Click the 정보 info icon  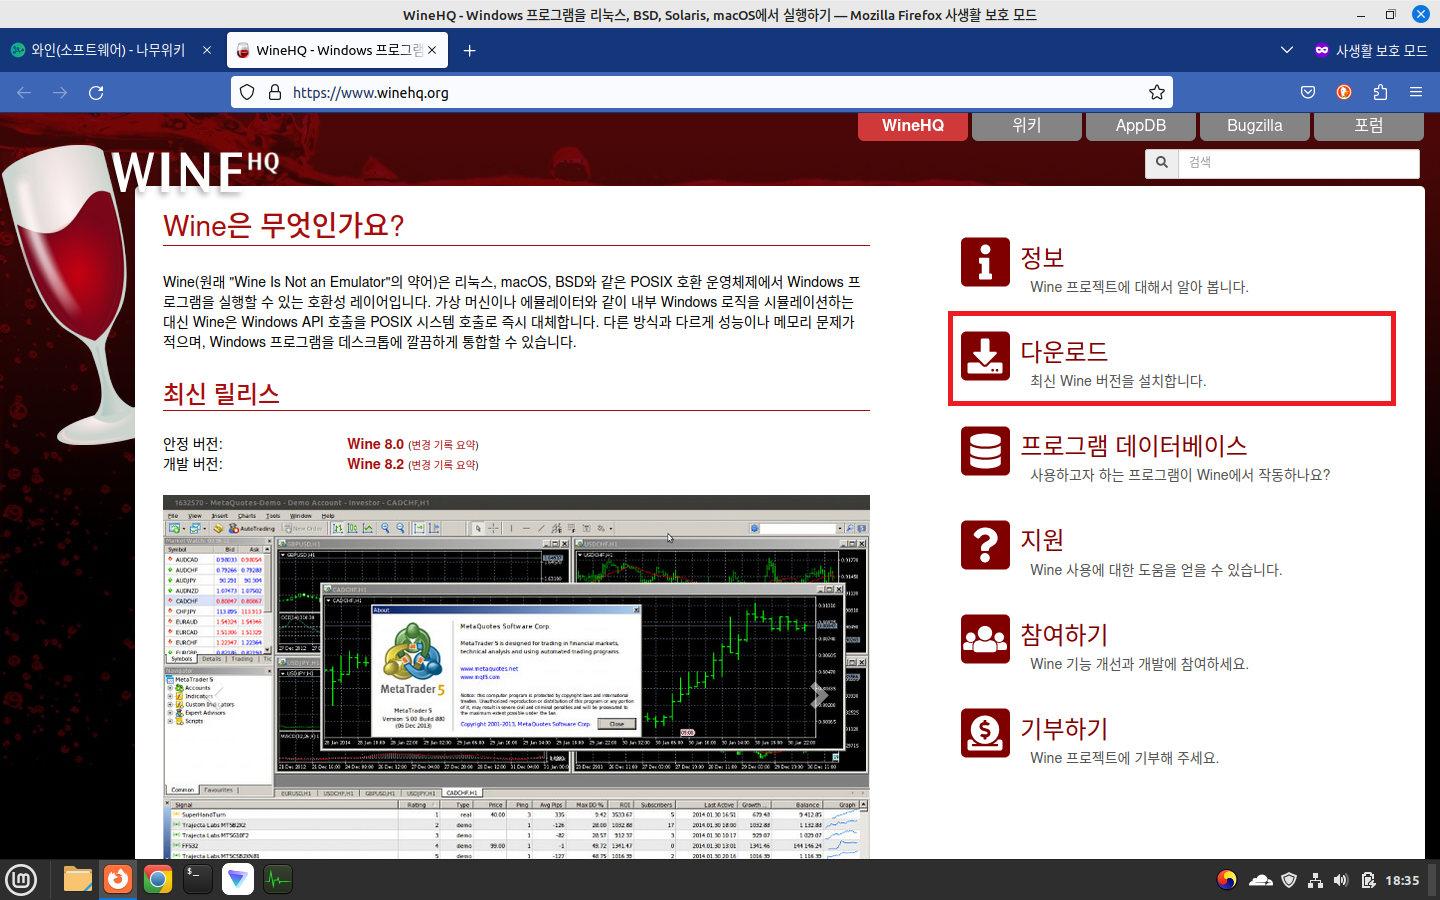pos(985,262)
